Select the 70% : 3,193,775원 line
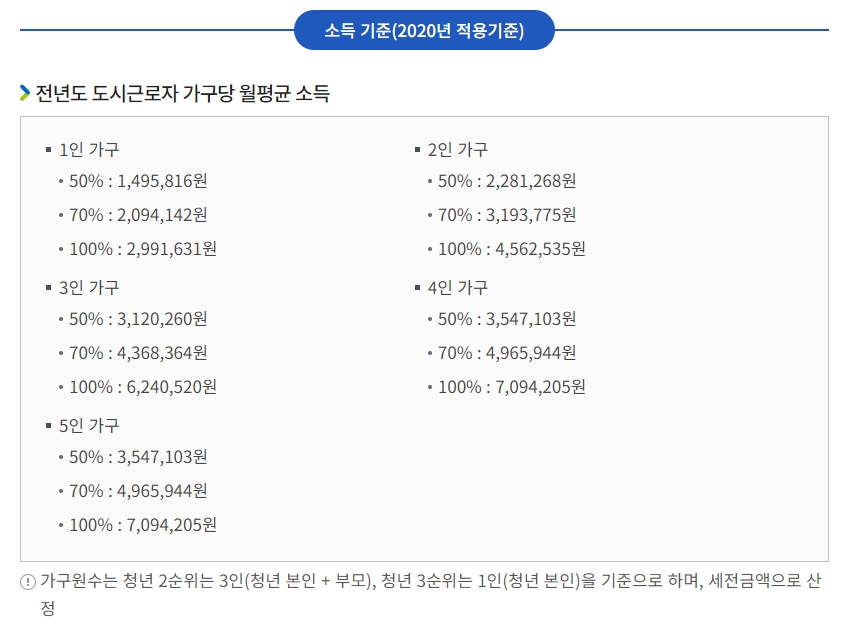The image size is (850, 632). 506,215
